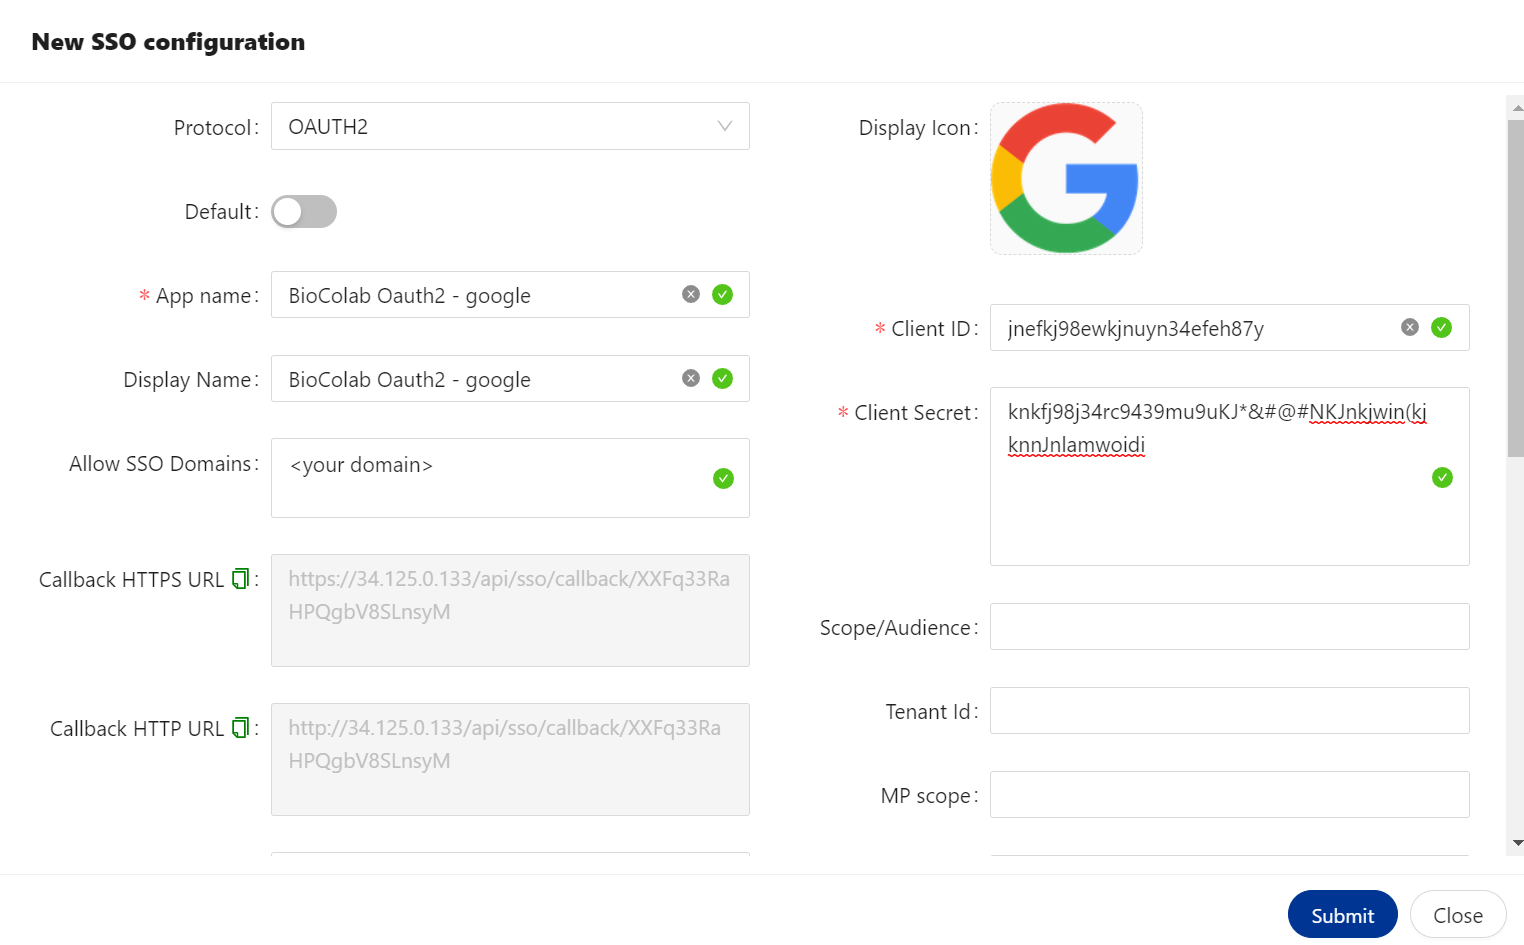Click the 'Scope/Audience' label
The width and height of the screenshot is (1524, 945).
(x=896, y=628)
